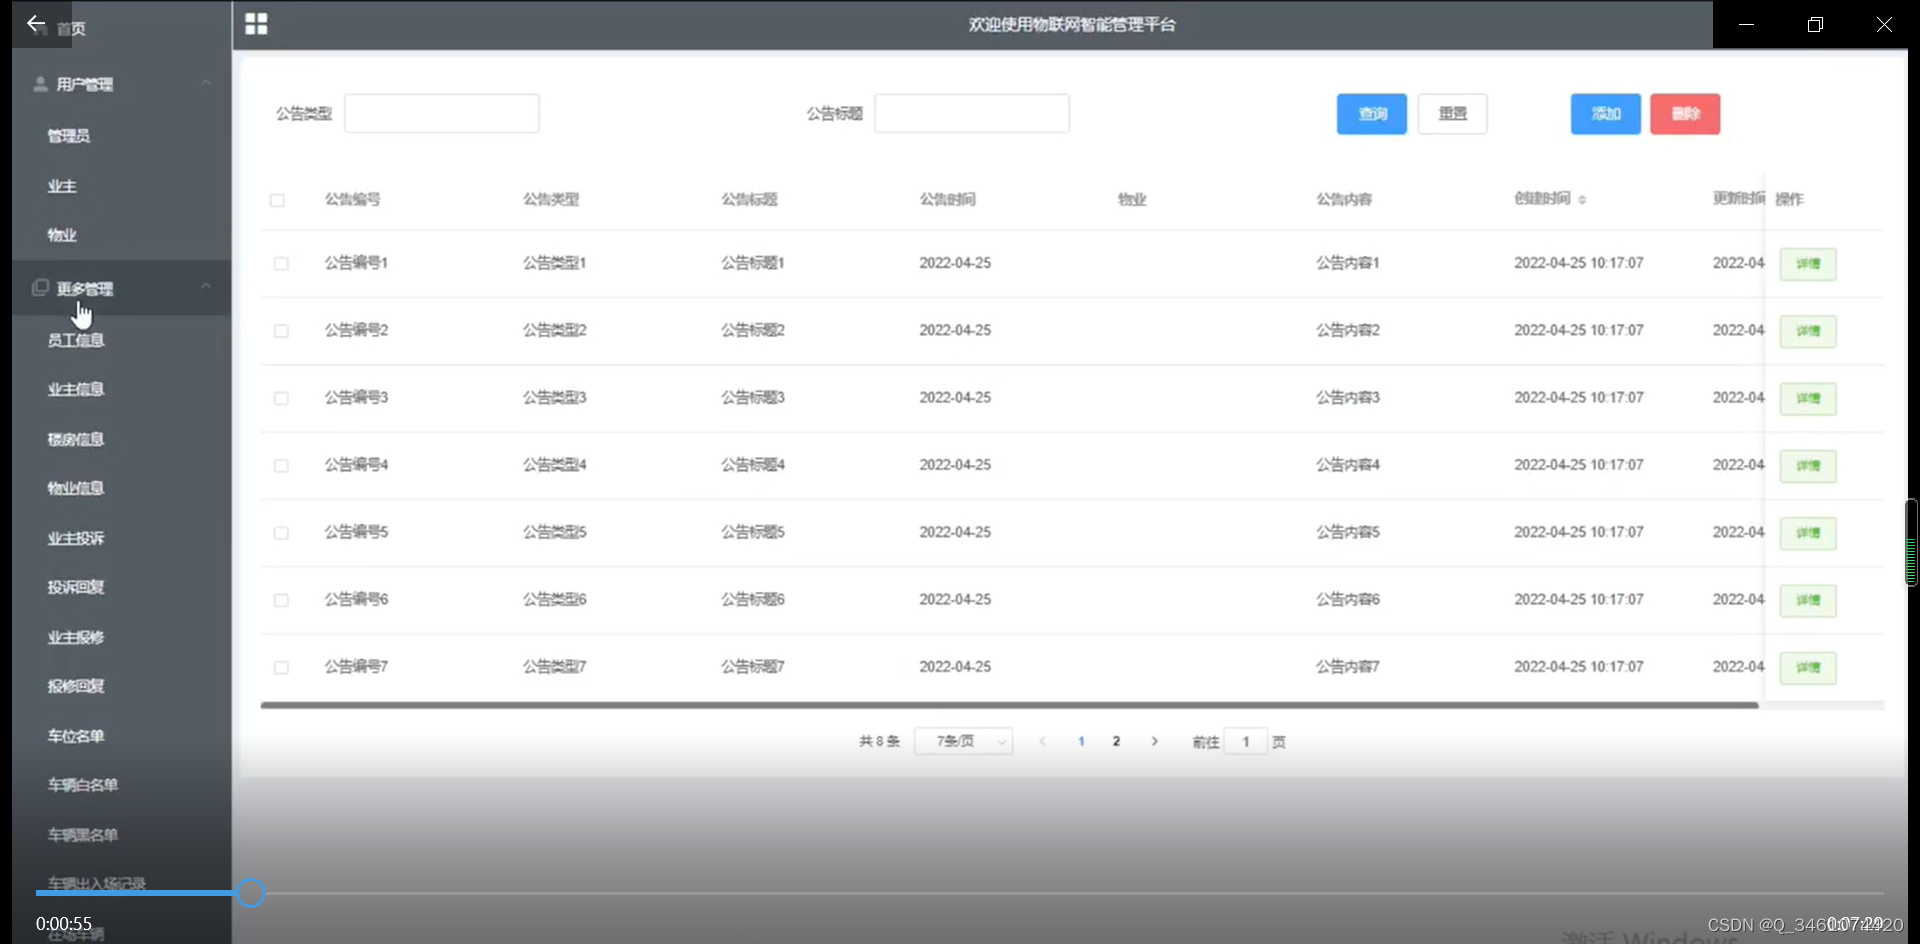1920x944 pixels.
Task: Open 车辆白名单 menu item
Action: tap(83, 785)
